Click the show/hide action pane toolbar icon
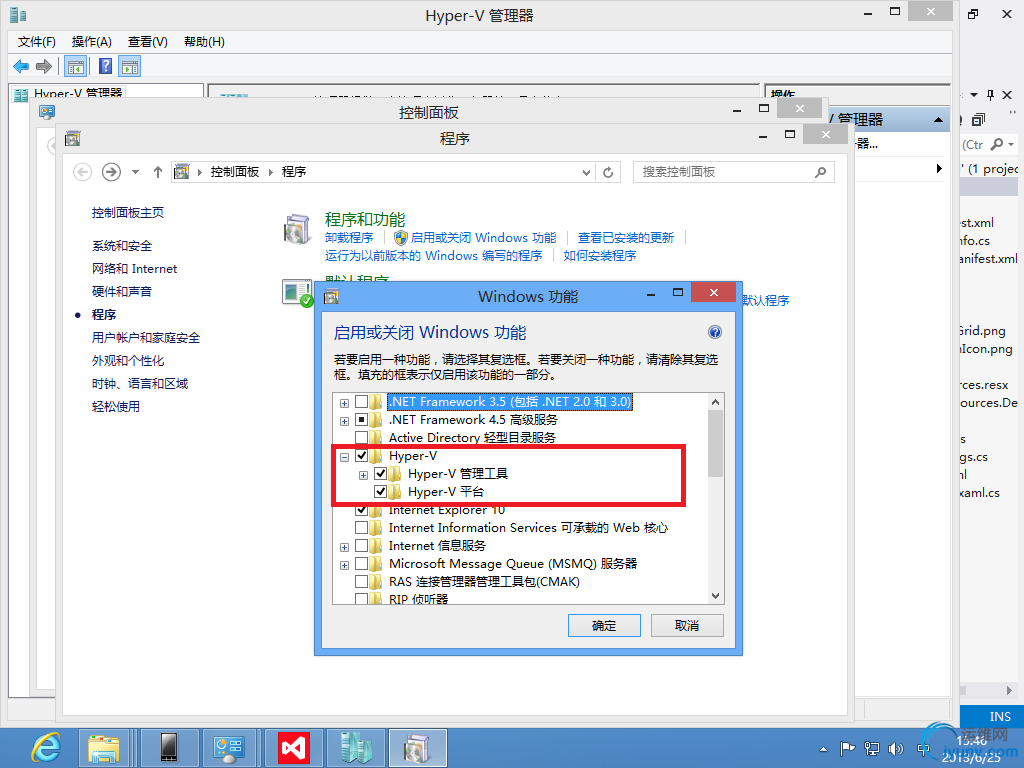 [x=130, y=66]
